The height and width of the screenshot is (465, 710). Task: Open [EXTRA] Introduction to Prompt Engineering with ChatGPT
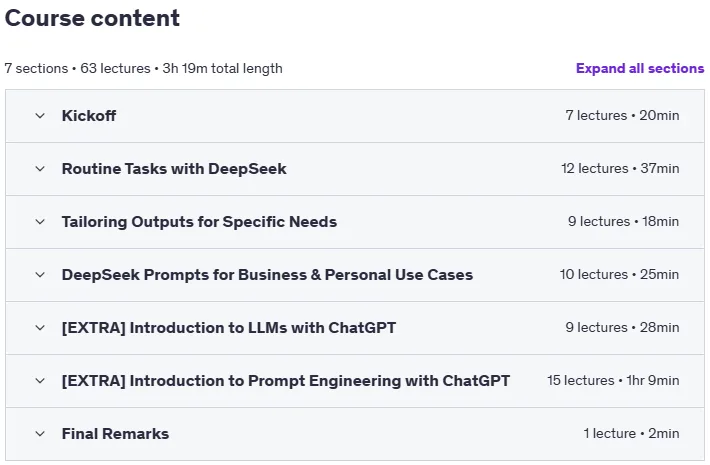[x=286, y=381]
